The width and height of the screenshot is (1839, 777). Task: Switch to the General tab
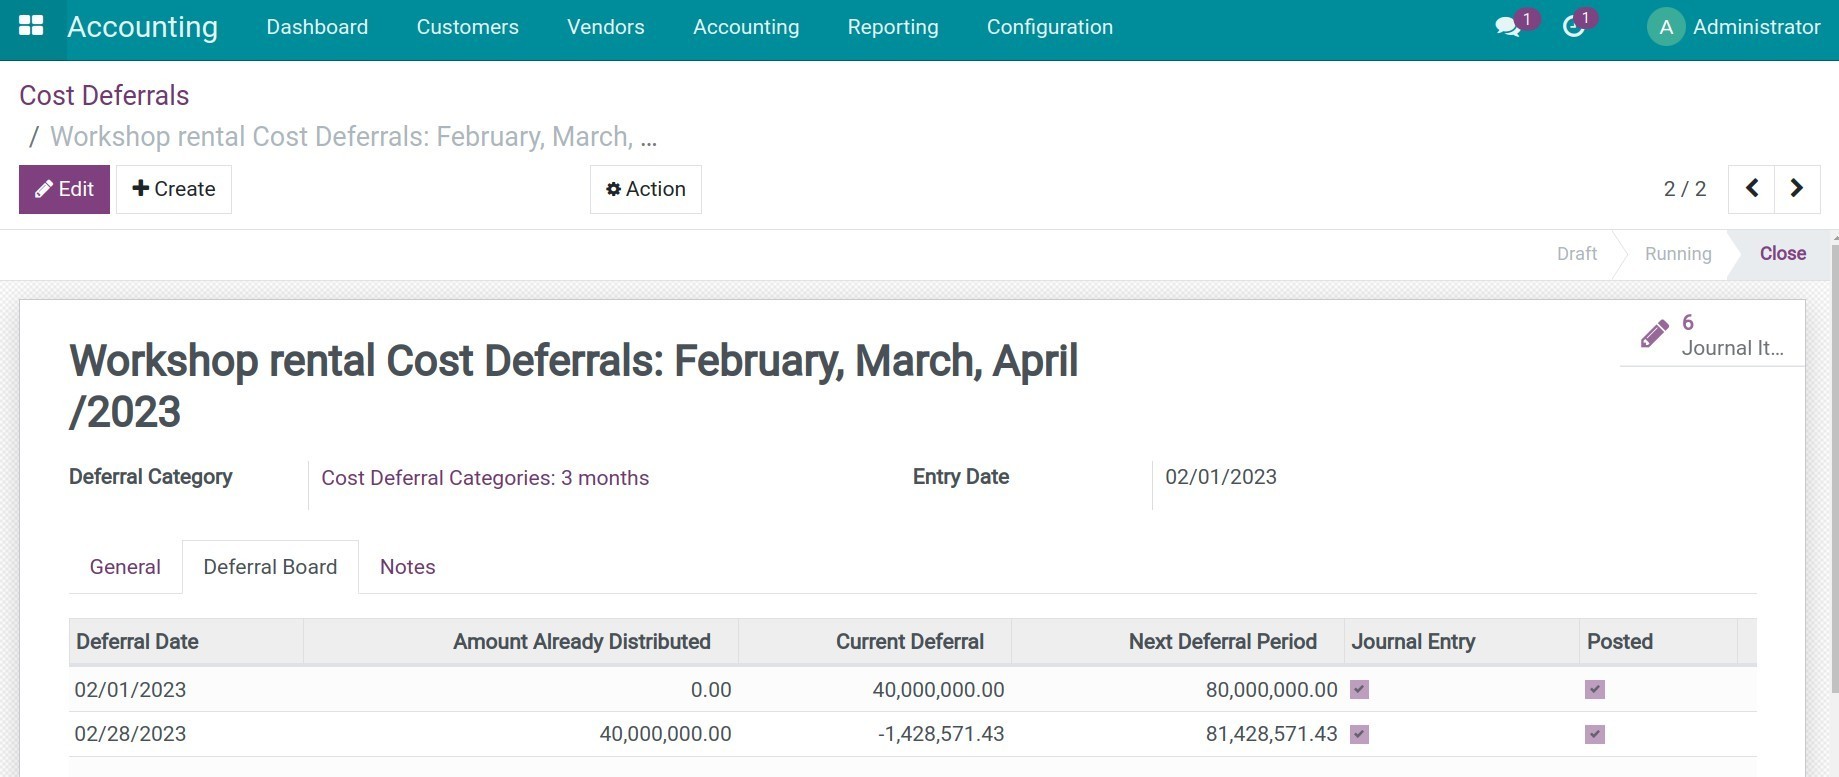click(125, 567)
